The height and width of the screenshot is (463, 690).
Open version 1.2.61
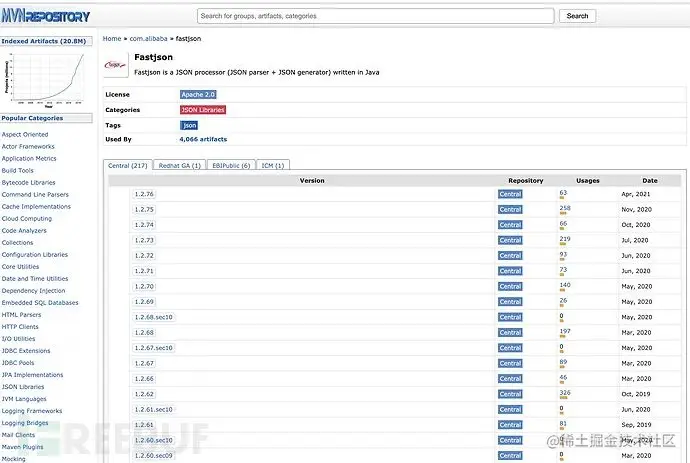point(144,425)
